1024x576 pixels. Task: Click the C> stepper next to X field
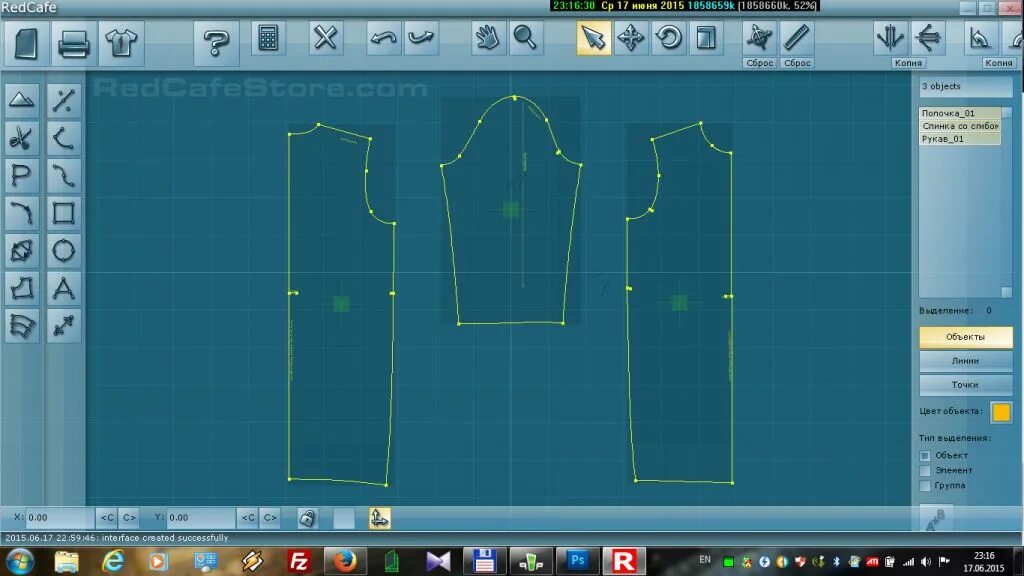tap(129, 518)
